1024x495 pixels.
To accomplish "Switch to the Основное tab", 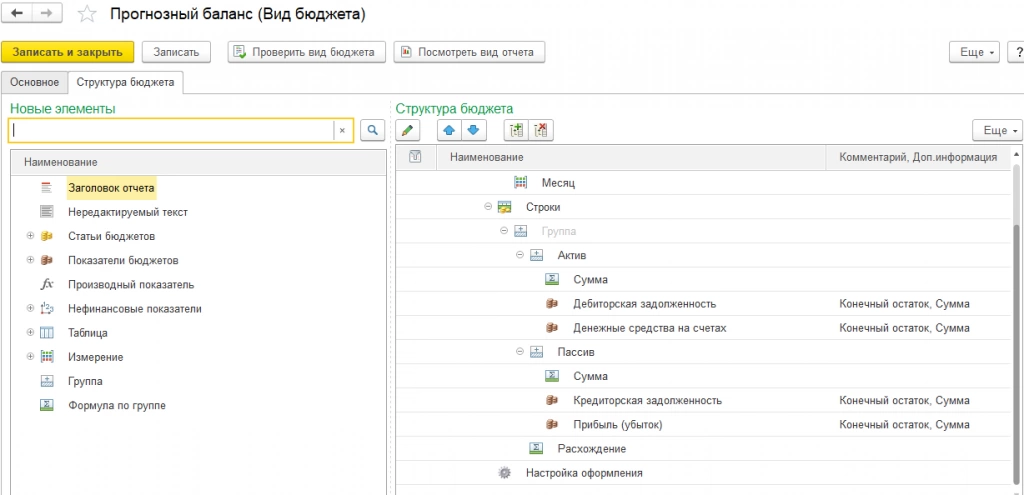I will [34, 82].
